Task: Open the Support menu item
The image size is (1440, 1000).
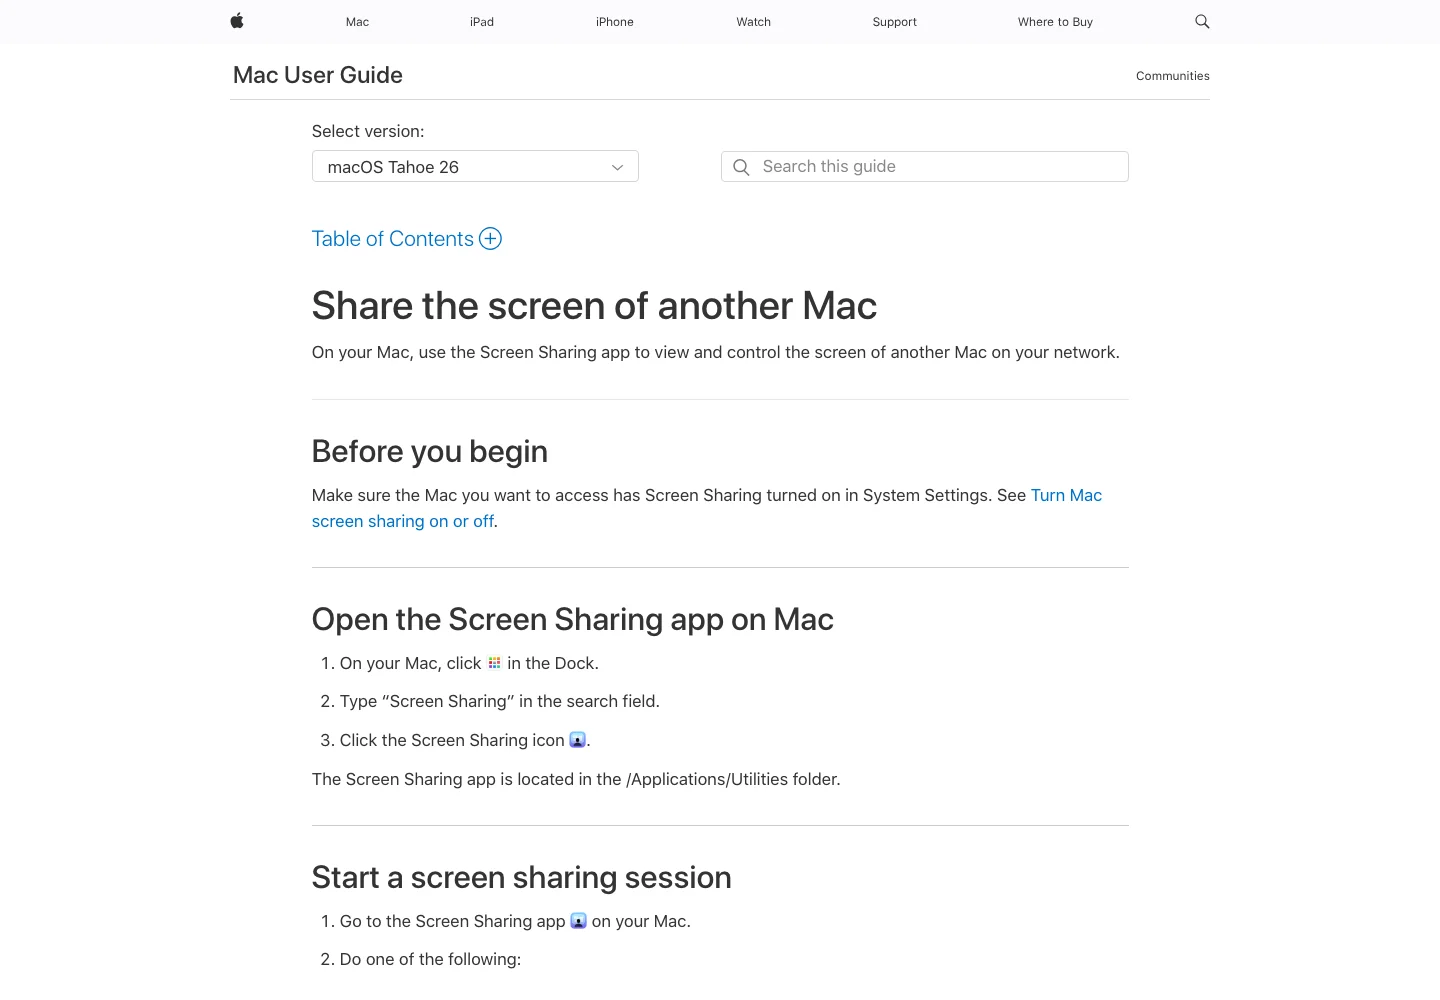Action: [895, 22]
